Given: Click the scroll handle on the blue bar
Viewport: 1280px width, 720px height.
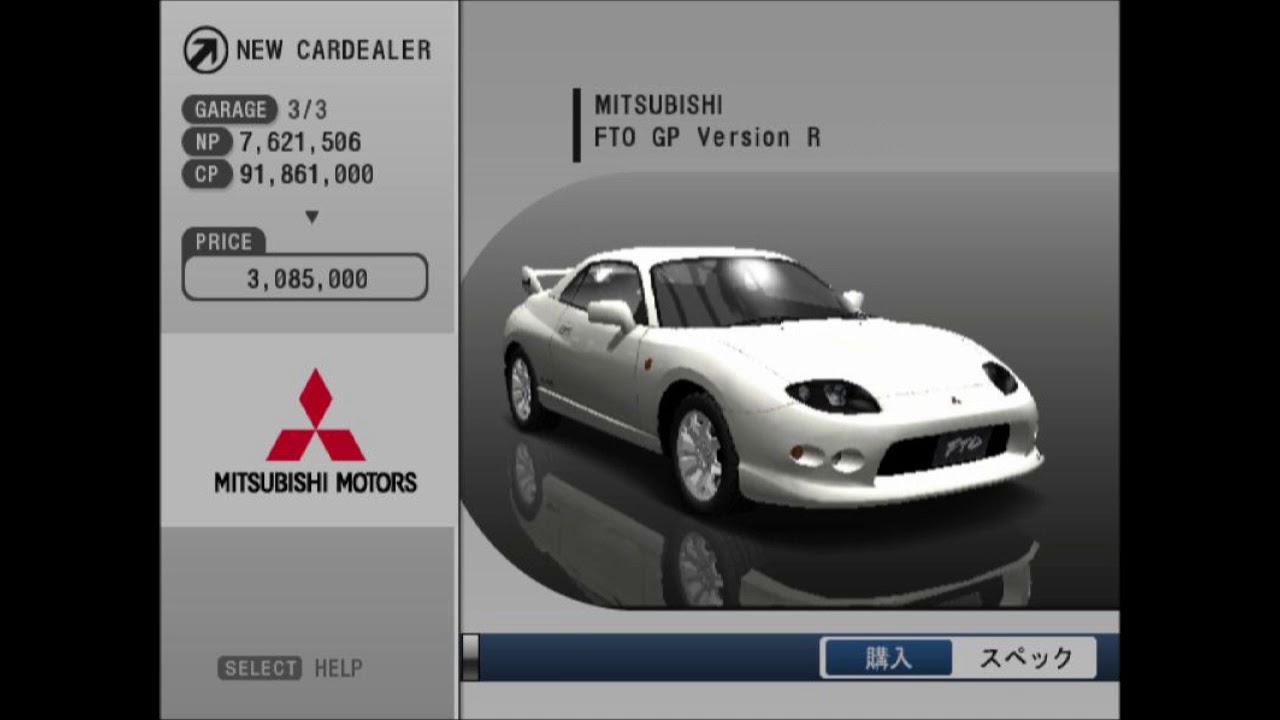Looking at the screenshot, I should tap(469, 658).
